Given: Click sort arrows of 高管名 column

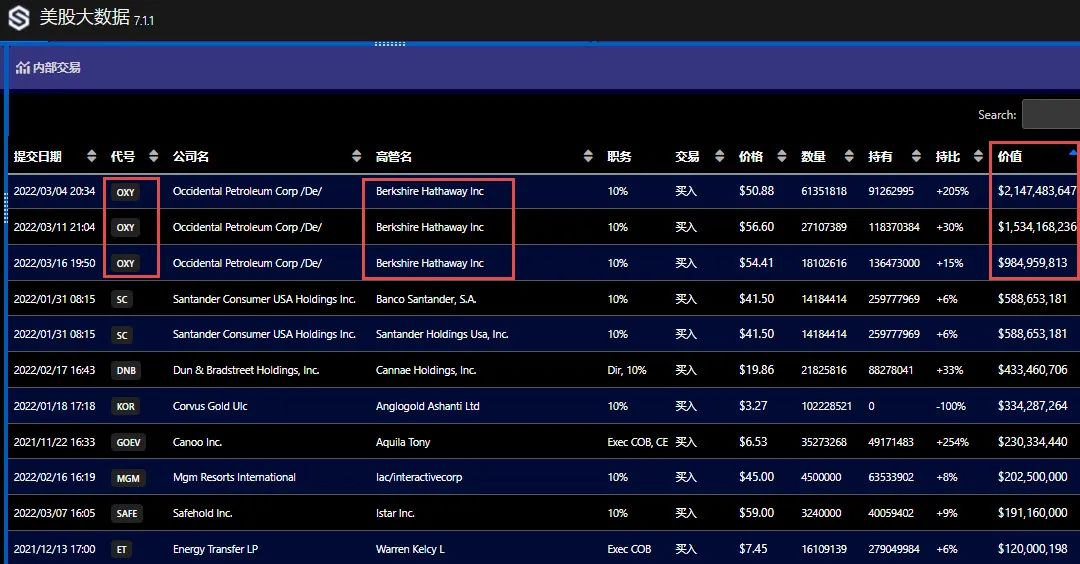Looking at the screenshot, I should tap(587, 156).
